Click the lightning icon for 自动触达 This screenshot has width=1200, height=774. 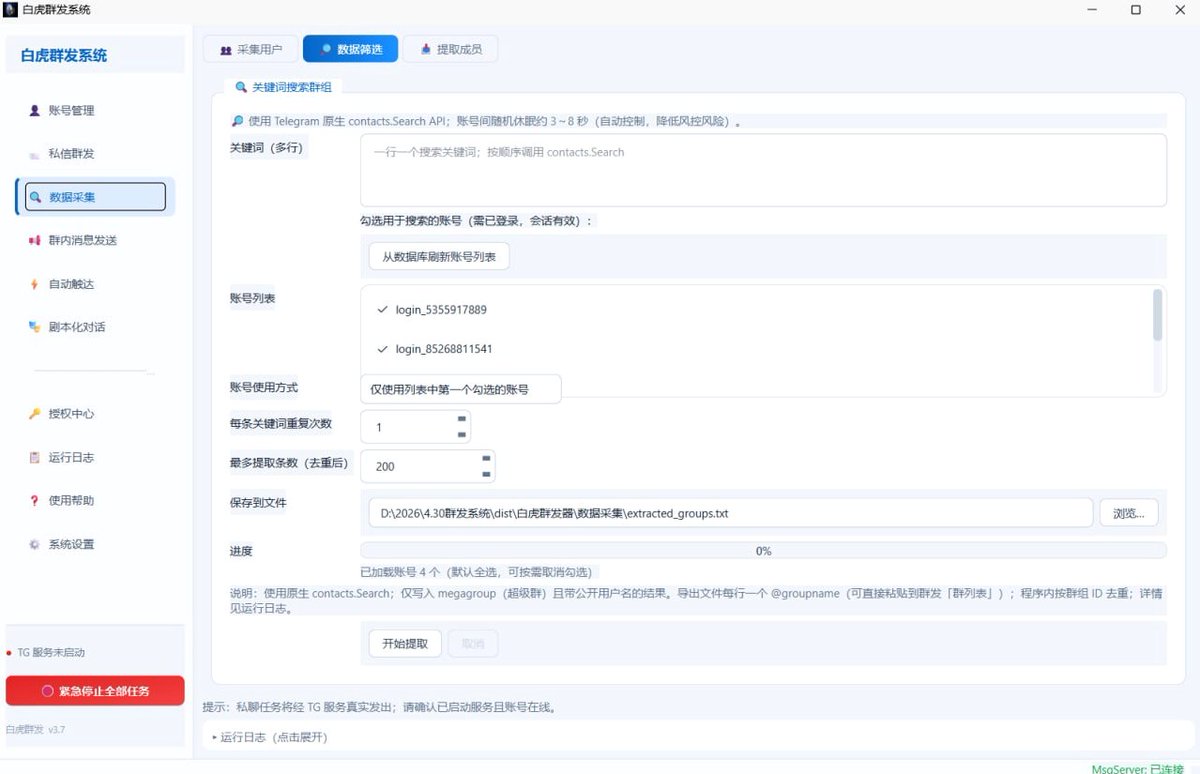coord(35,284)
